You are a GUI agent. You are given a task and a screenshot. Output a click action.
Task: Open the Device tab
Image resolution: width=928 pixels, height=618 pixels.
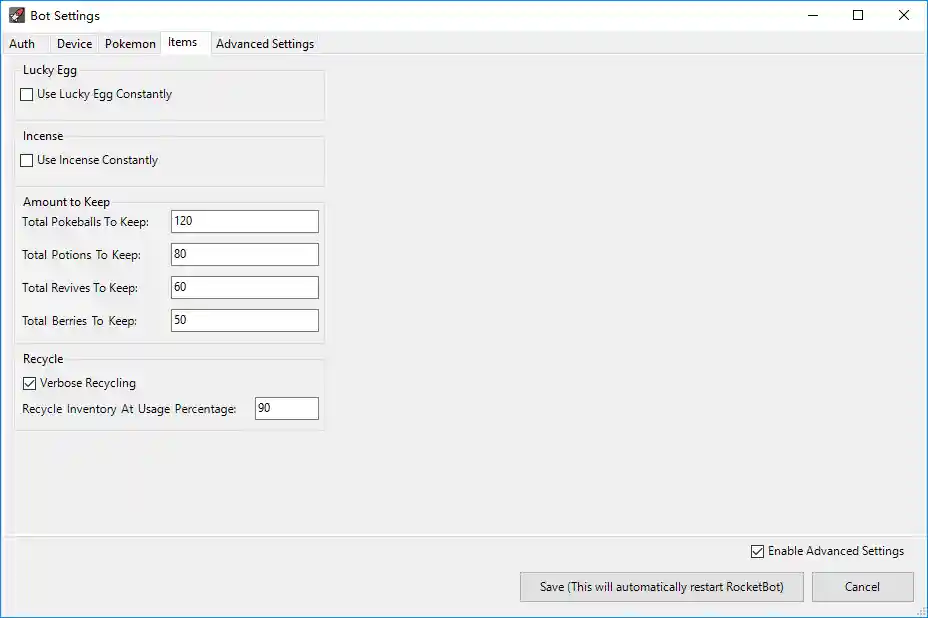tap(74, 44)
